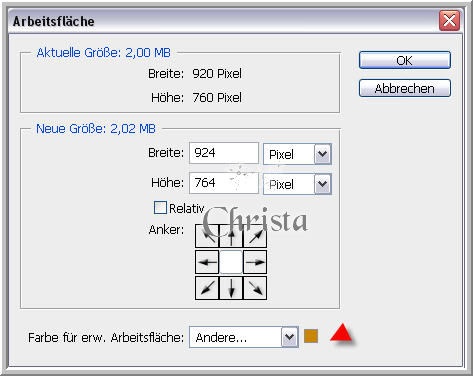This screenshot has height=376, width=473.
Task: Click the "Neue Größe: 2,02 MB" heading
Action: click(x=96, y=129)
